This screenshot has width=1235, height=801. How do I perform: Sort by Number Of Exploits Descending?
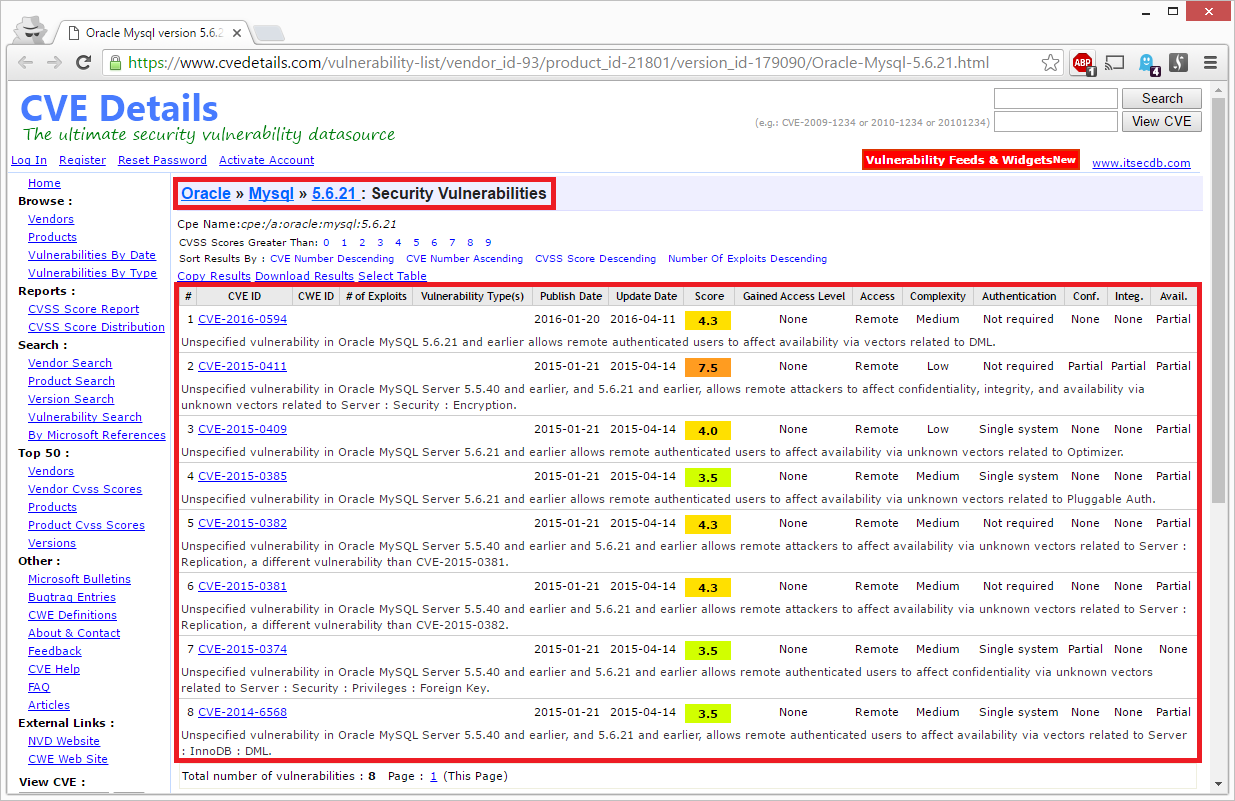click(x=747, y=258)
